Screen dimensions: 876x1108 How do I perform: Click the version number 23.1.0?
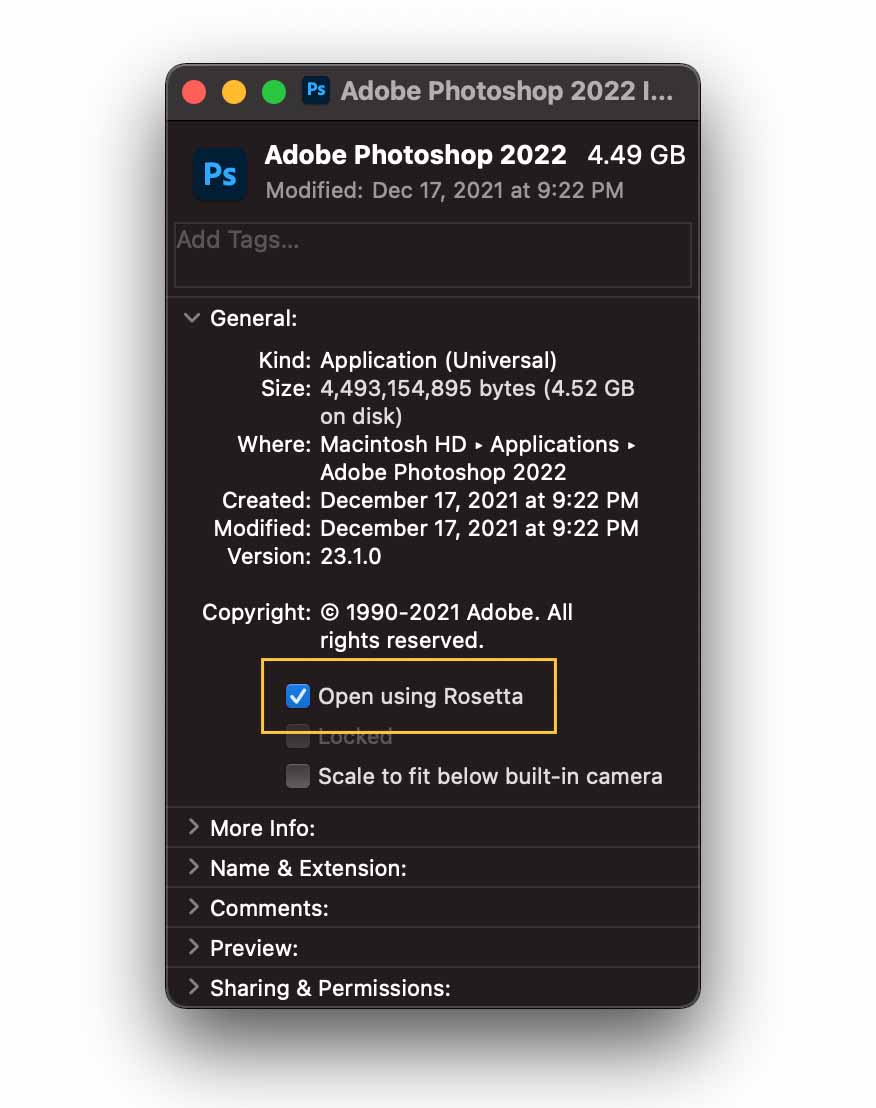(x=350, y=557)
